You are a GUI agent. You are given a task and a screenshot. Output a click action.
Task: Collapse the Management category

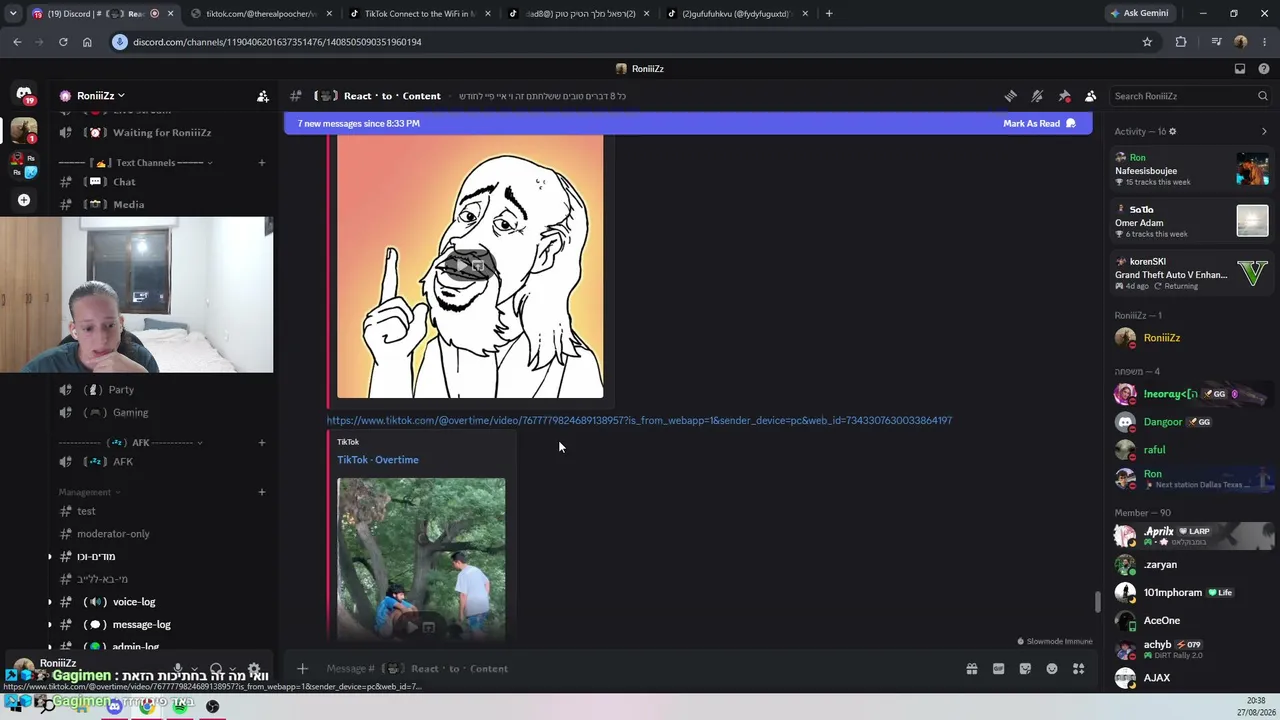coord(89,492)
